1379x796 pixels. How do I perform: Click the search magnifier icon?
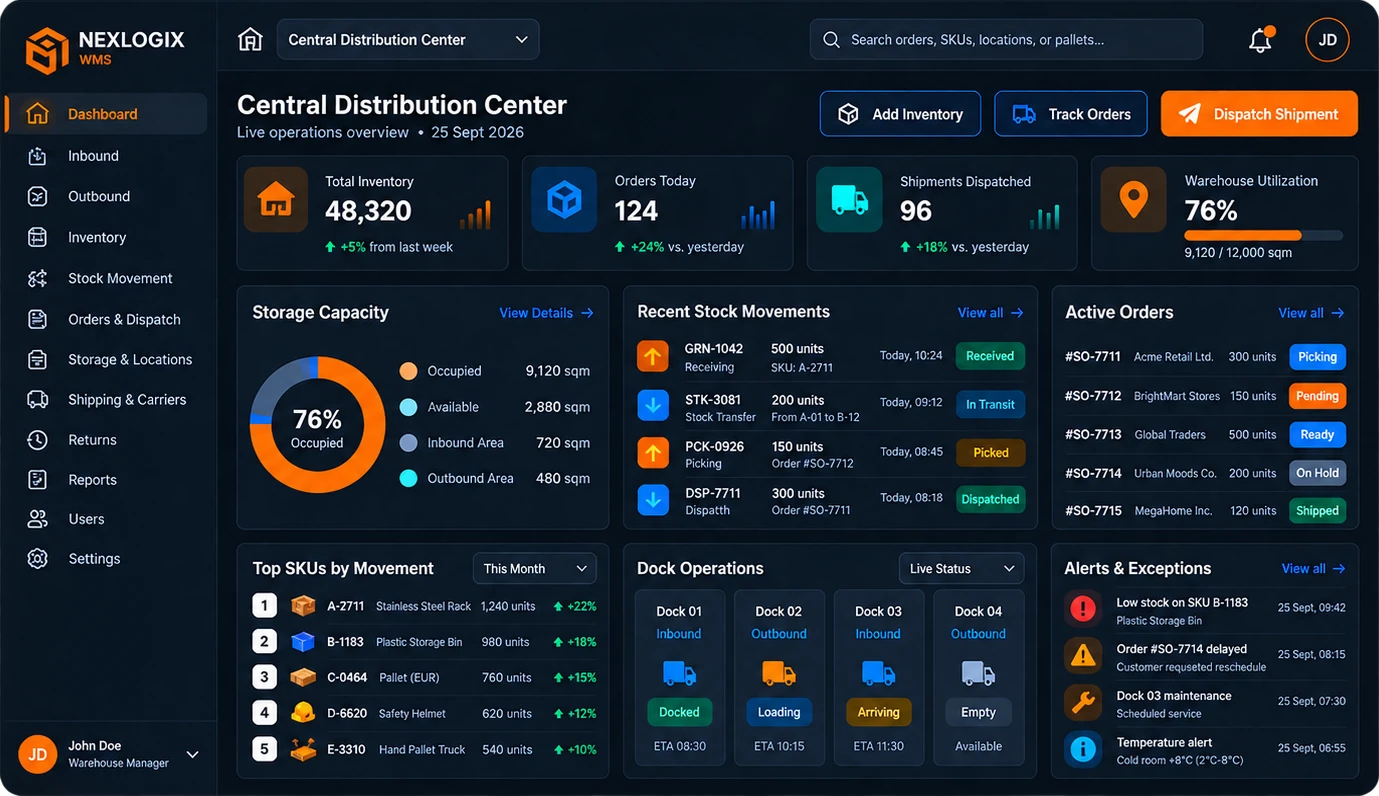tap(831, 40)
